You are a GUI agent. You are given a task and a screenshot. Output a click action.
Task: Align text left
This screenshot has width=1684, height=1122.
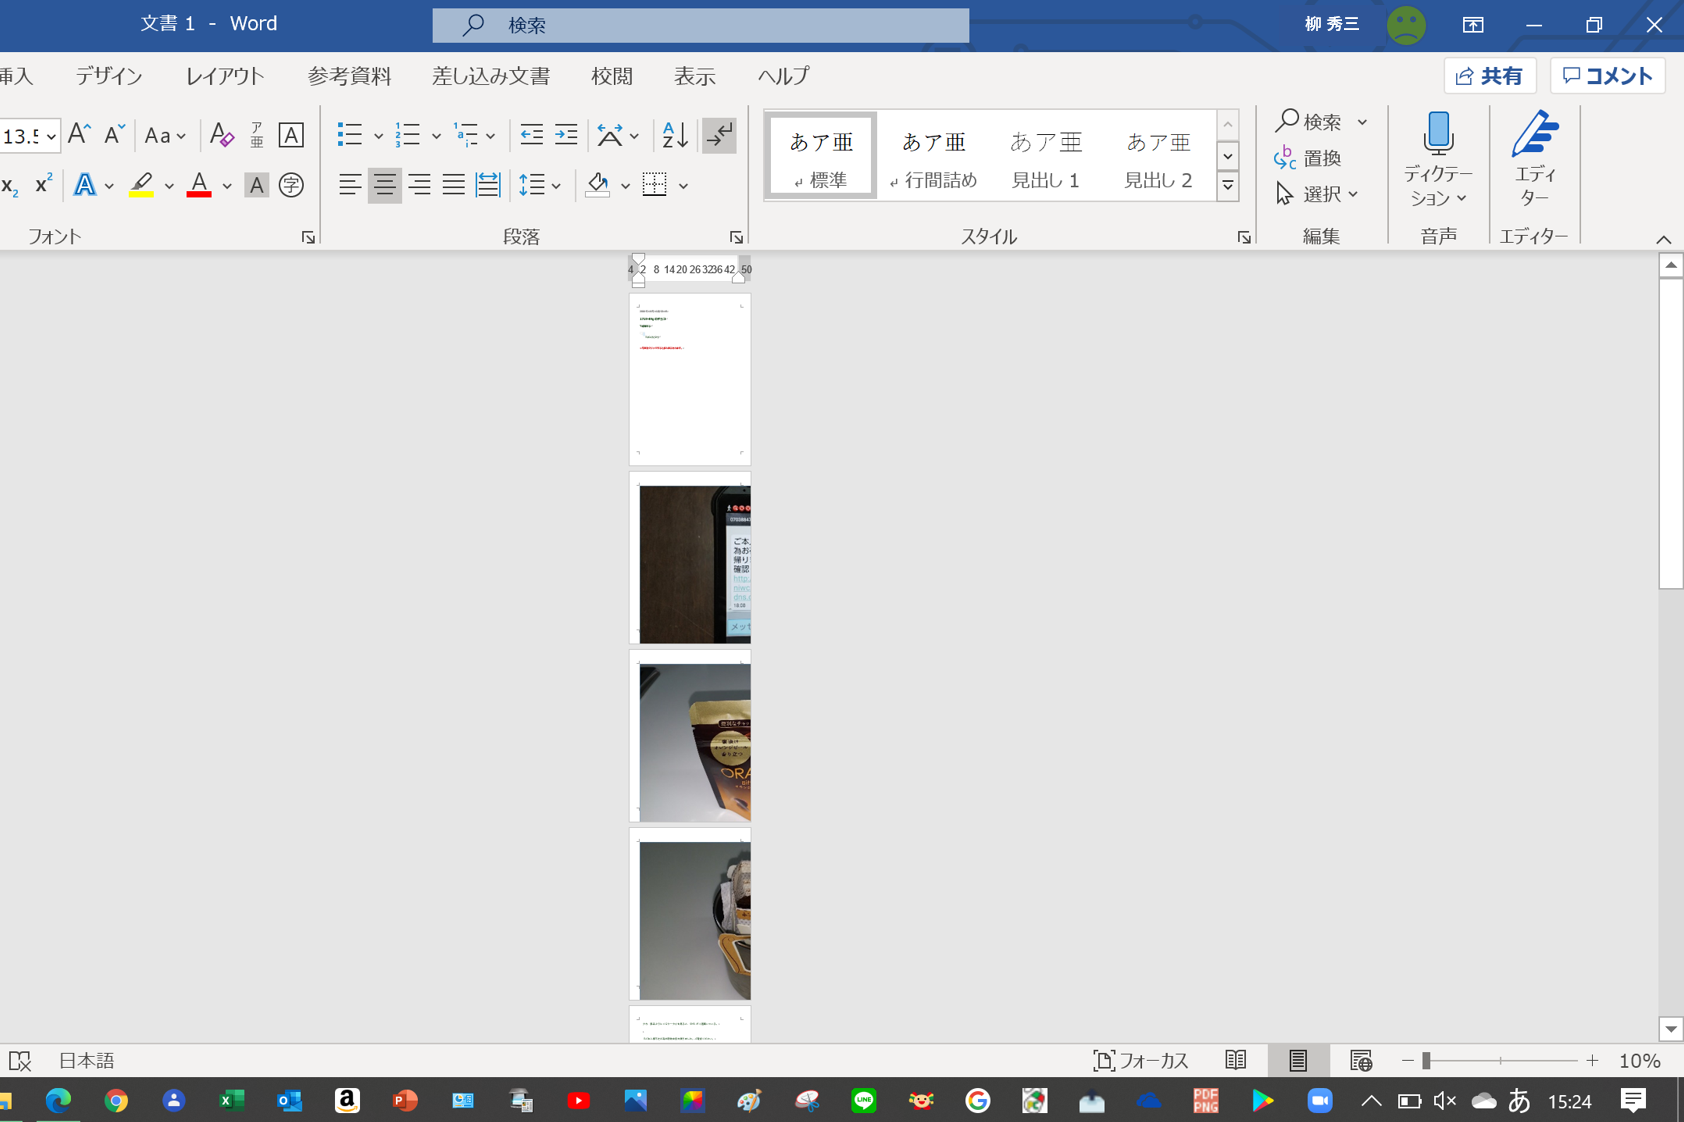point(349,185)
